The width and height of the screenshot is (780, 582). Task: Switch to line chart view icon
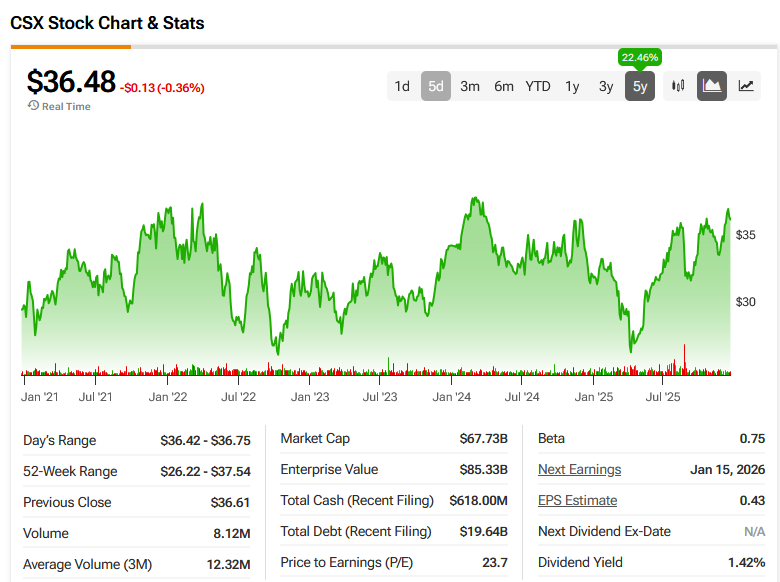point(746,86)
